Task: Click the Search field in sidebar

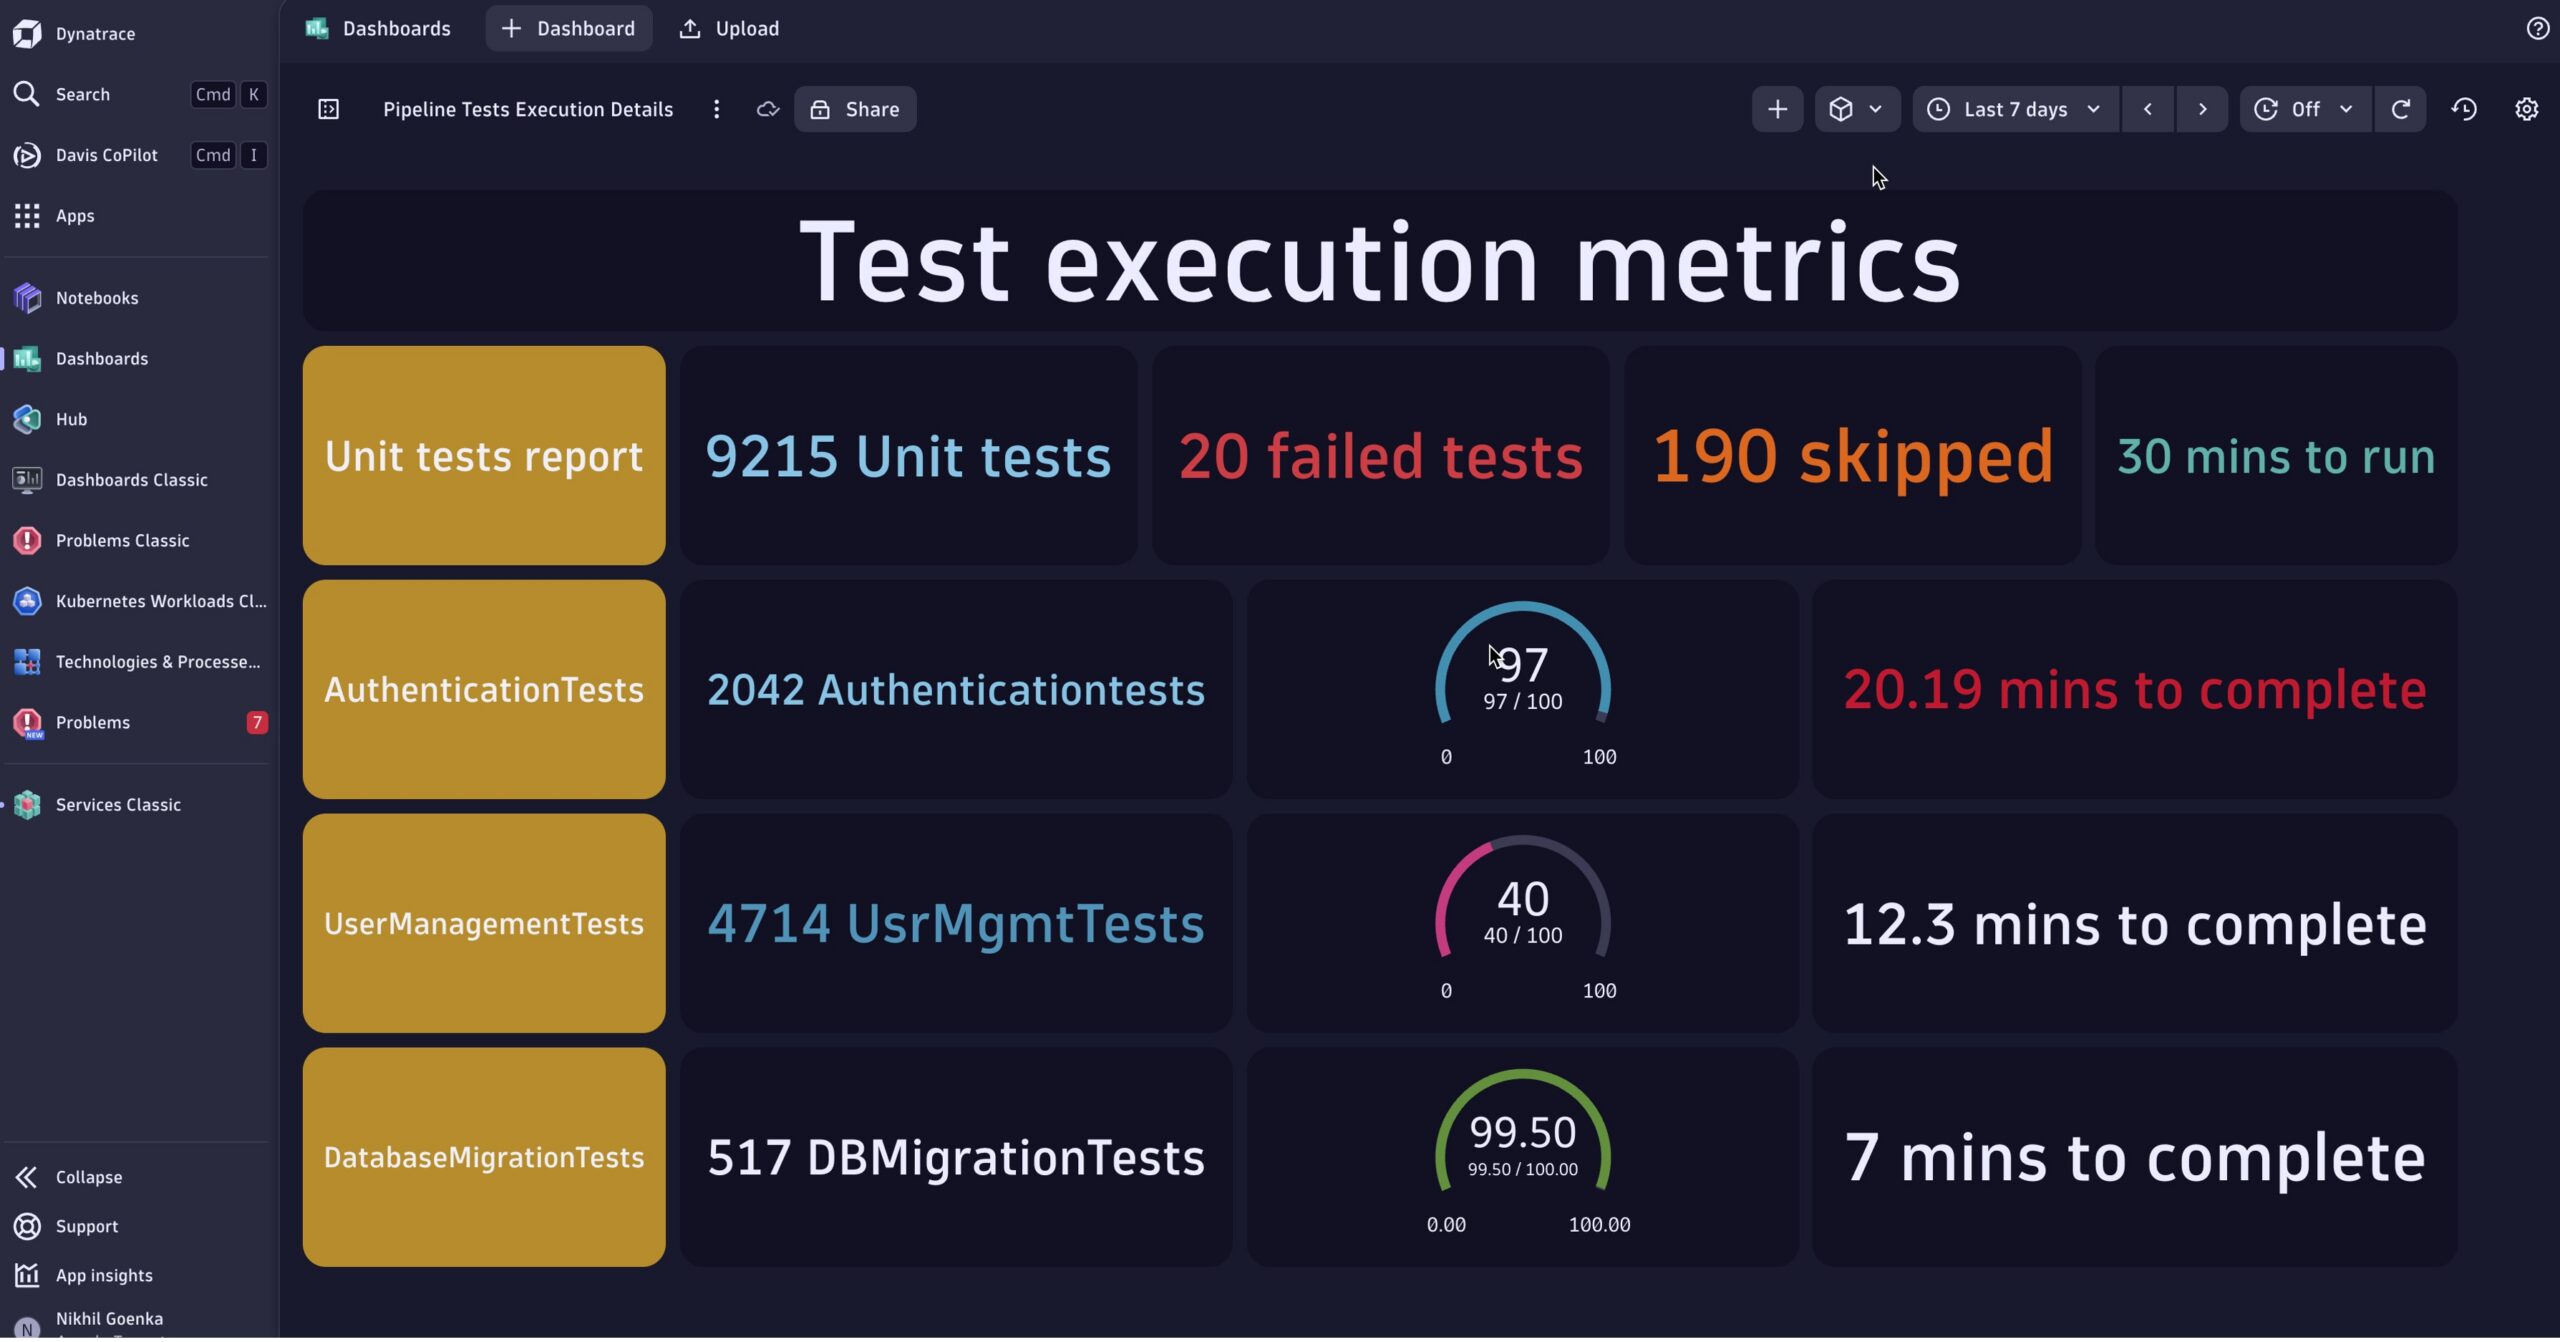Action: [83, 94]
